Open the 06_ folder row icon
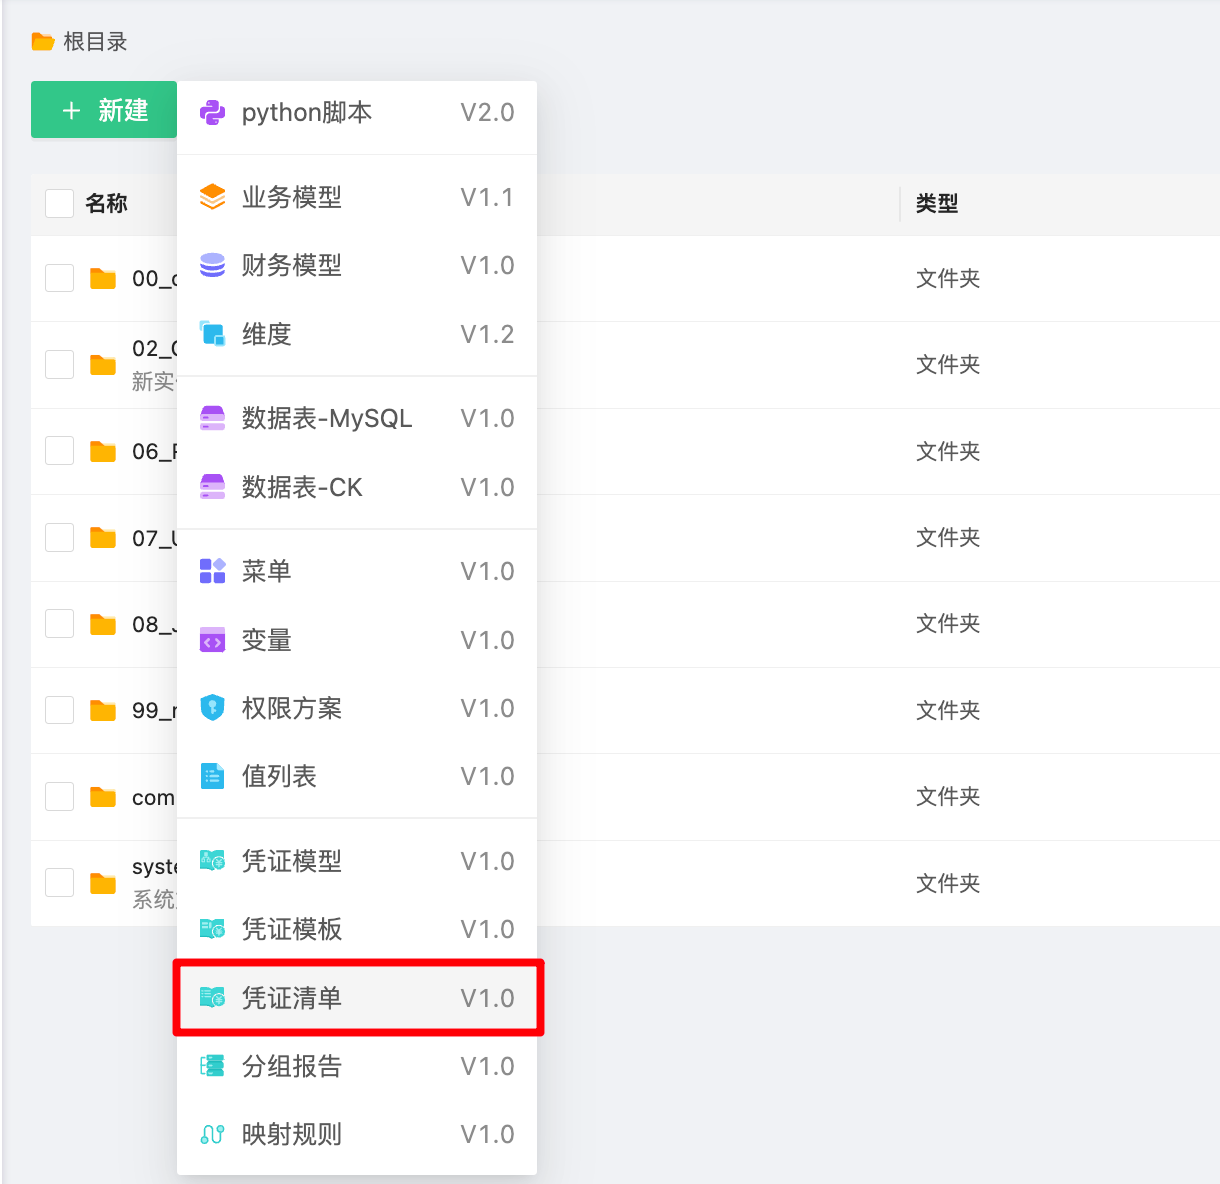 (103, 452)
